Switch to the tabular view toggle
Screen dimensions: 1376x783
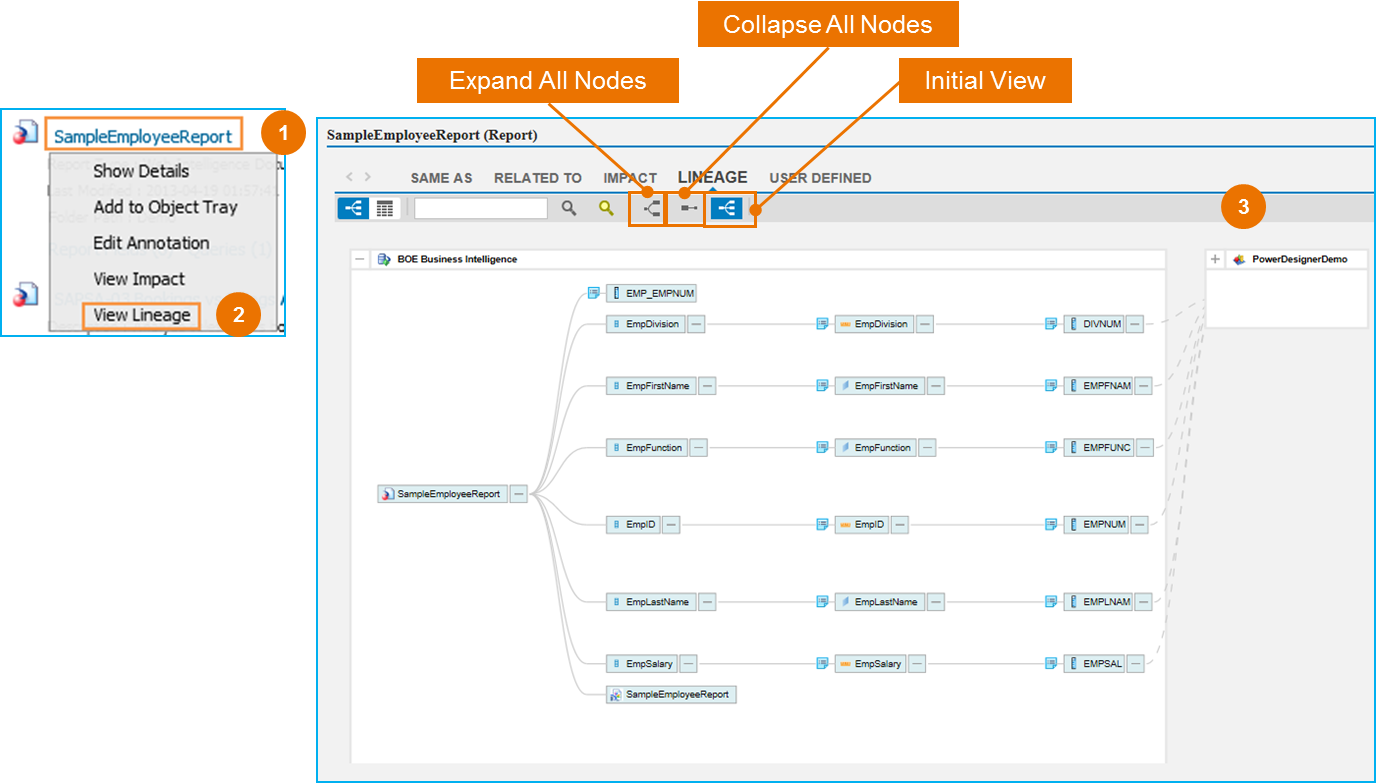pos(385,208)
